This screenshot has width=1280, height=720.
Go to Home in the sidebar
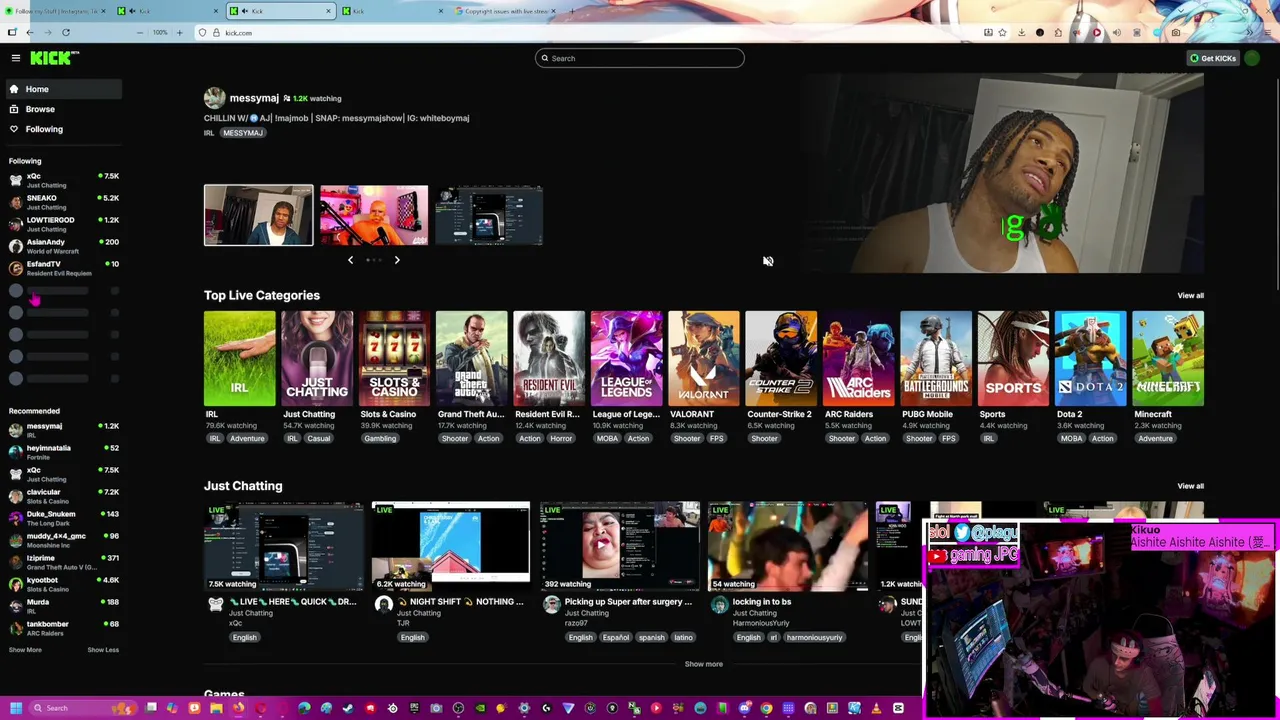point(62,89)
